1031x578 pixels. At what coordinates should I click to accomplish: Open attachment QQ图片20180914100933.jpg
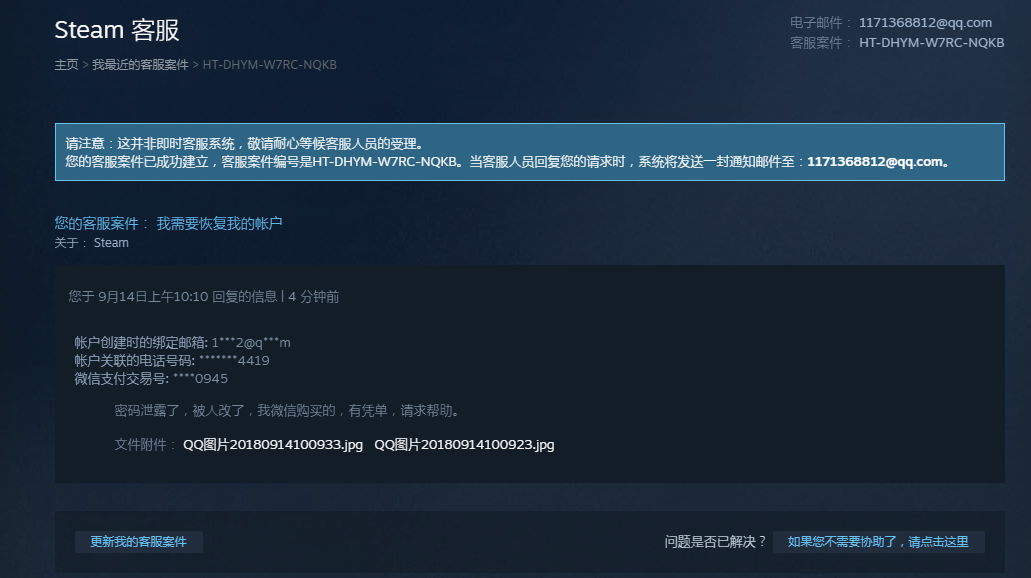[273, 445]
